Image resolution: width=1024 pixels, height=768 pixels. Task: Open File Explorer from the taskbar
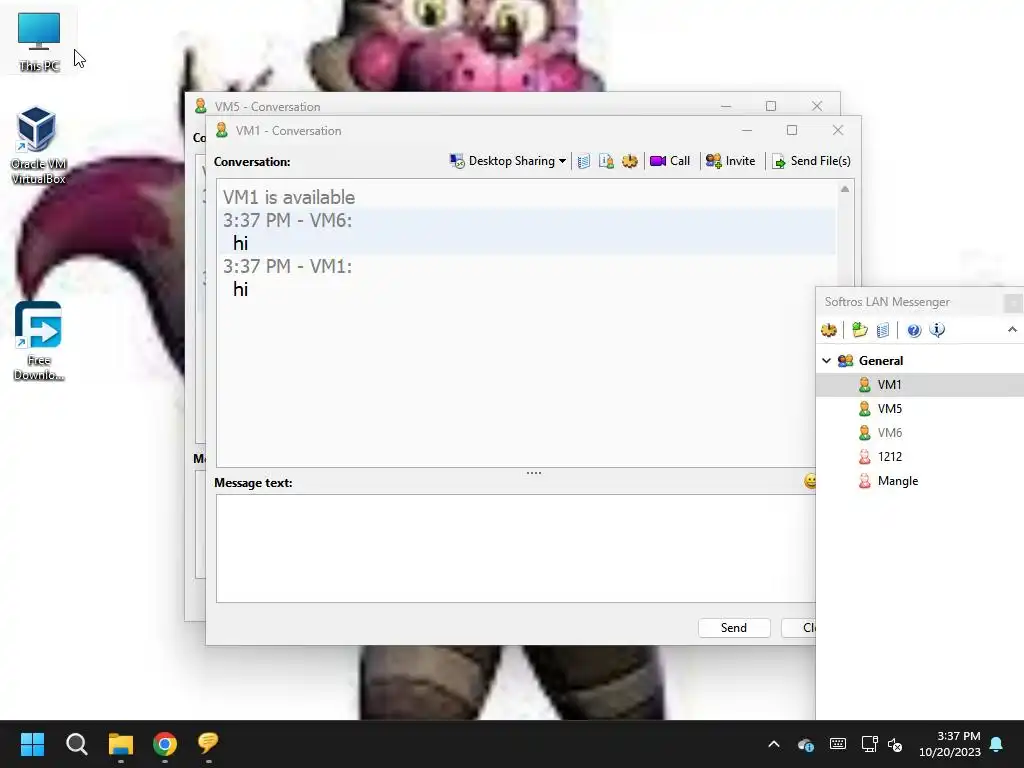(x=121, y=744)
